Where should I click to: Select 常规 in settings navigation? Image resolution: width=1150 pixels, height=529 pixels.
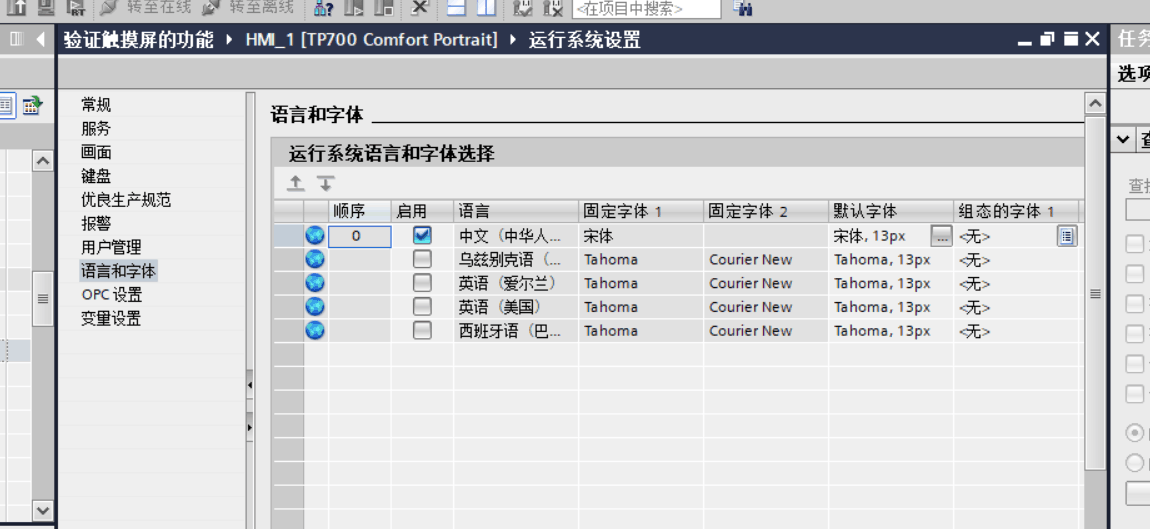pos(96,105)
